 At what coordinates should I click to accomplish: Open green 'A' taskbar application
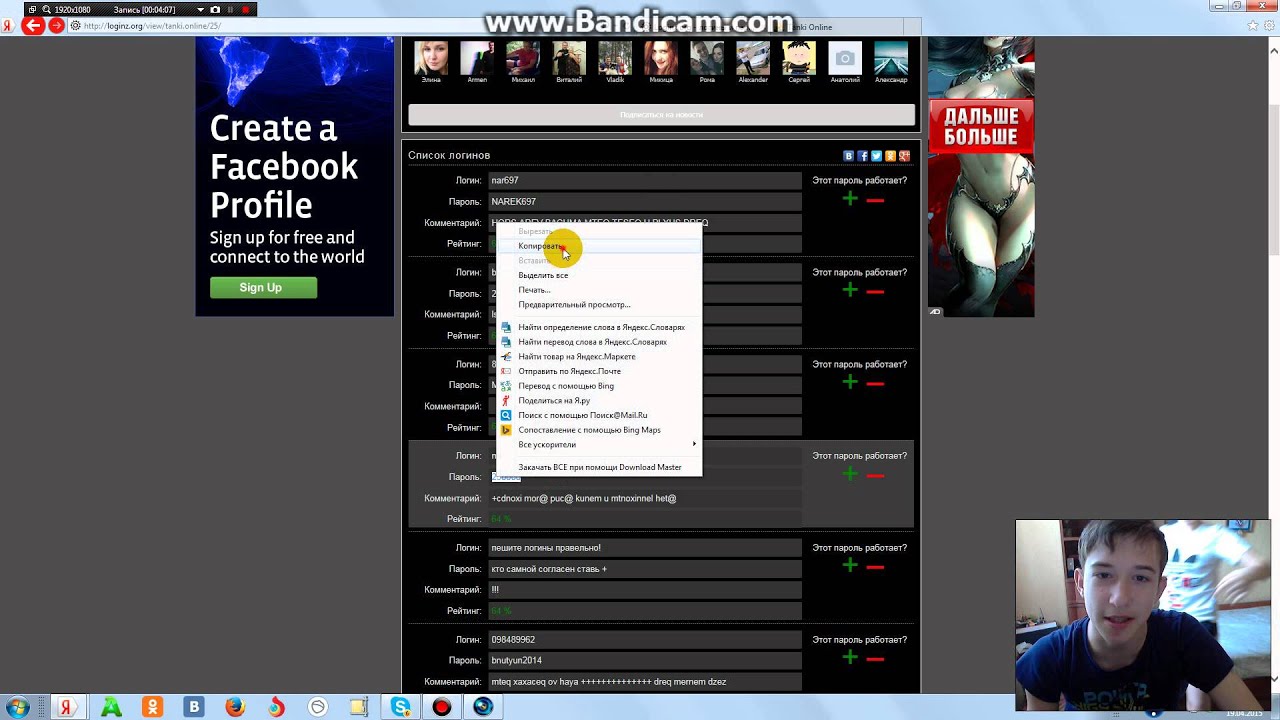tap(111, 707)
